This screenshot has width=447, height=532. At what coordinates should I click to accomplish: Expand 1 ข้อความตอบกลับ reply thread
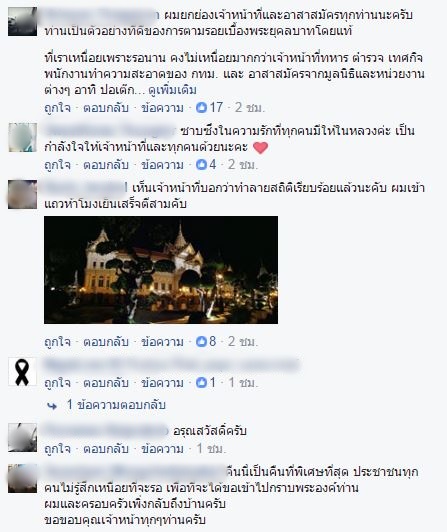click(x=116, y=404)
